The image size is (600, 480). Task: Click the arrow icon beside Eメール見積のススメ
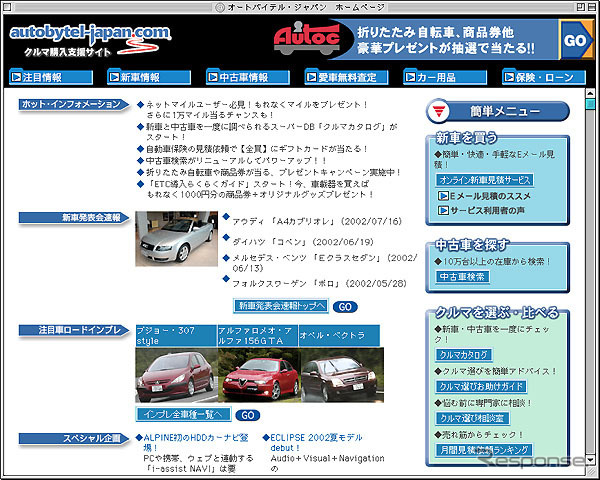(443, 196)
